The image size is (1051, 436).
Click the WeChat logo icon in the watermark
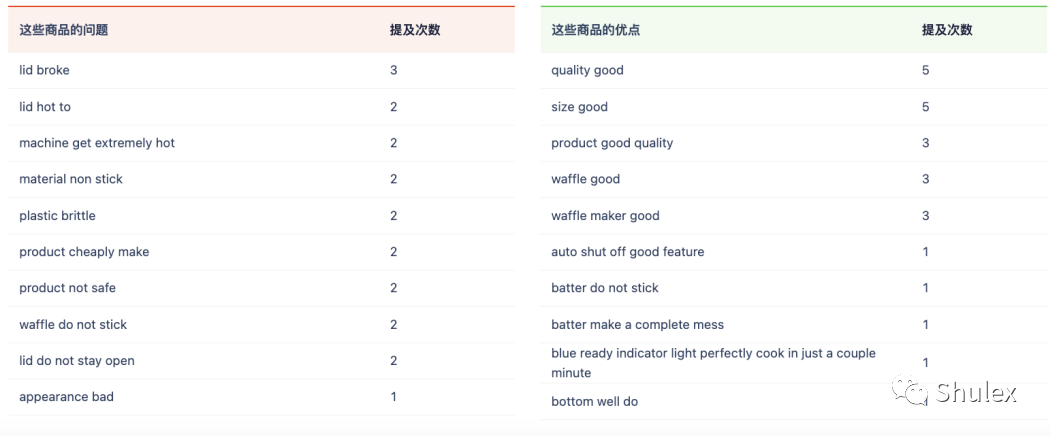pos(910,390)
